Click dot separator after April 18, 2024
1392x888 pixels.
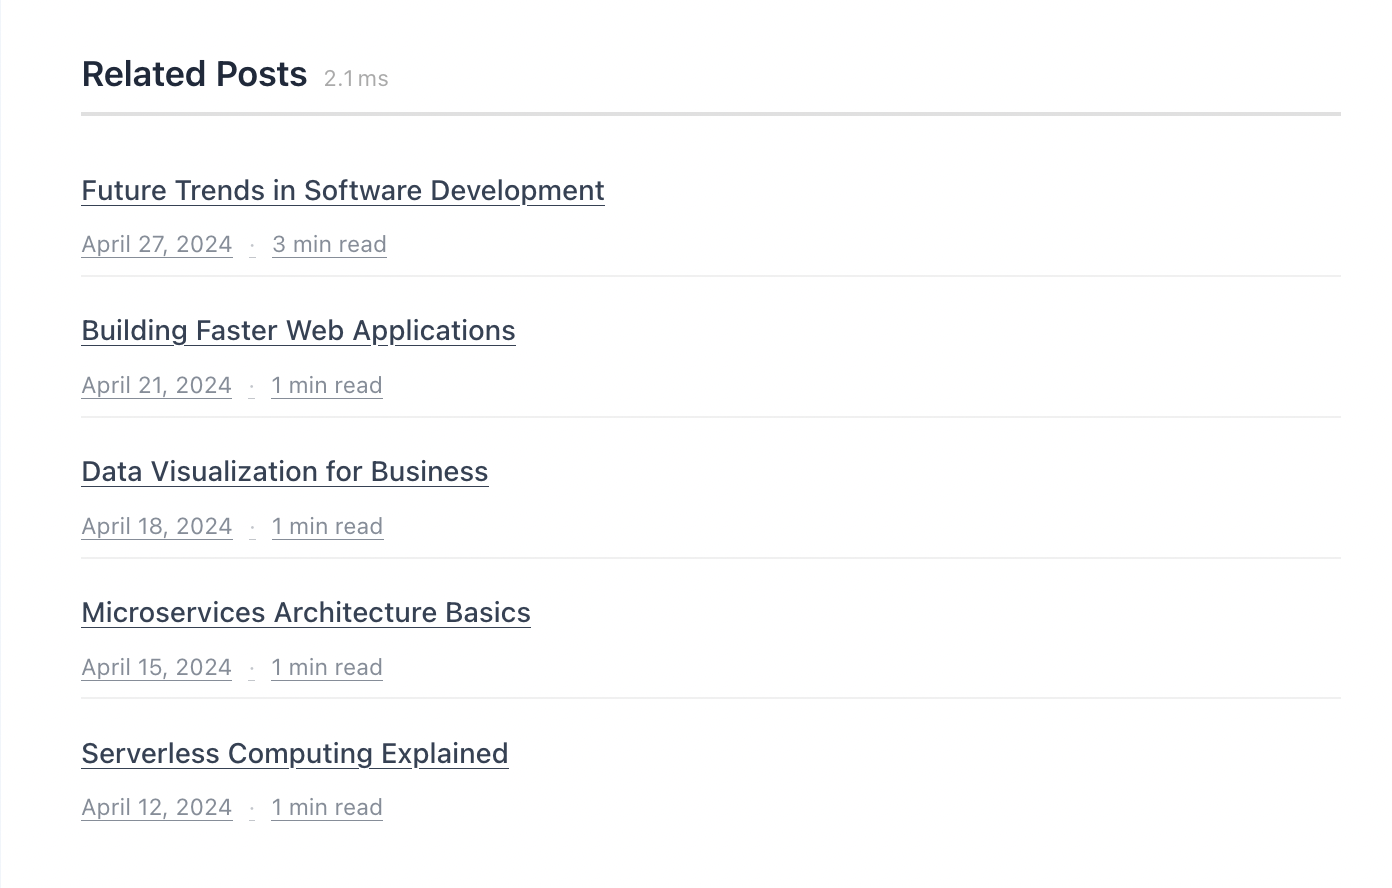pyautogui.click(x=252, y=528)
